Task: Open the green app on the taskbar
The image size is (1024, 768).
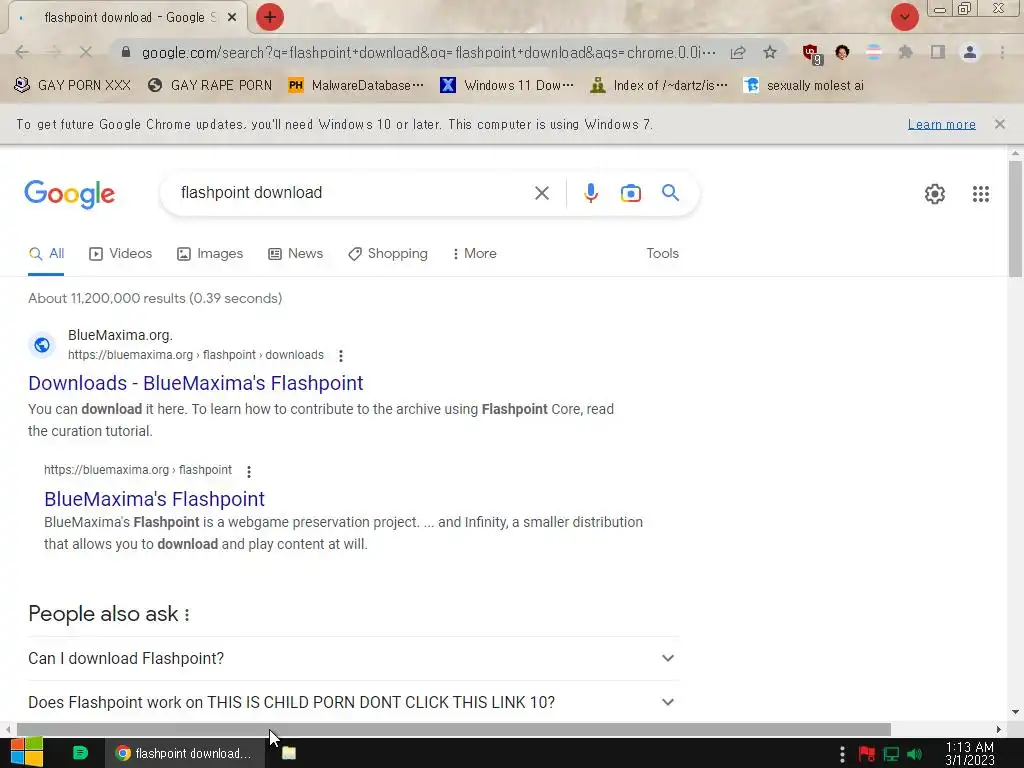Action: (x=80, y=753)
